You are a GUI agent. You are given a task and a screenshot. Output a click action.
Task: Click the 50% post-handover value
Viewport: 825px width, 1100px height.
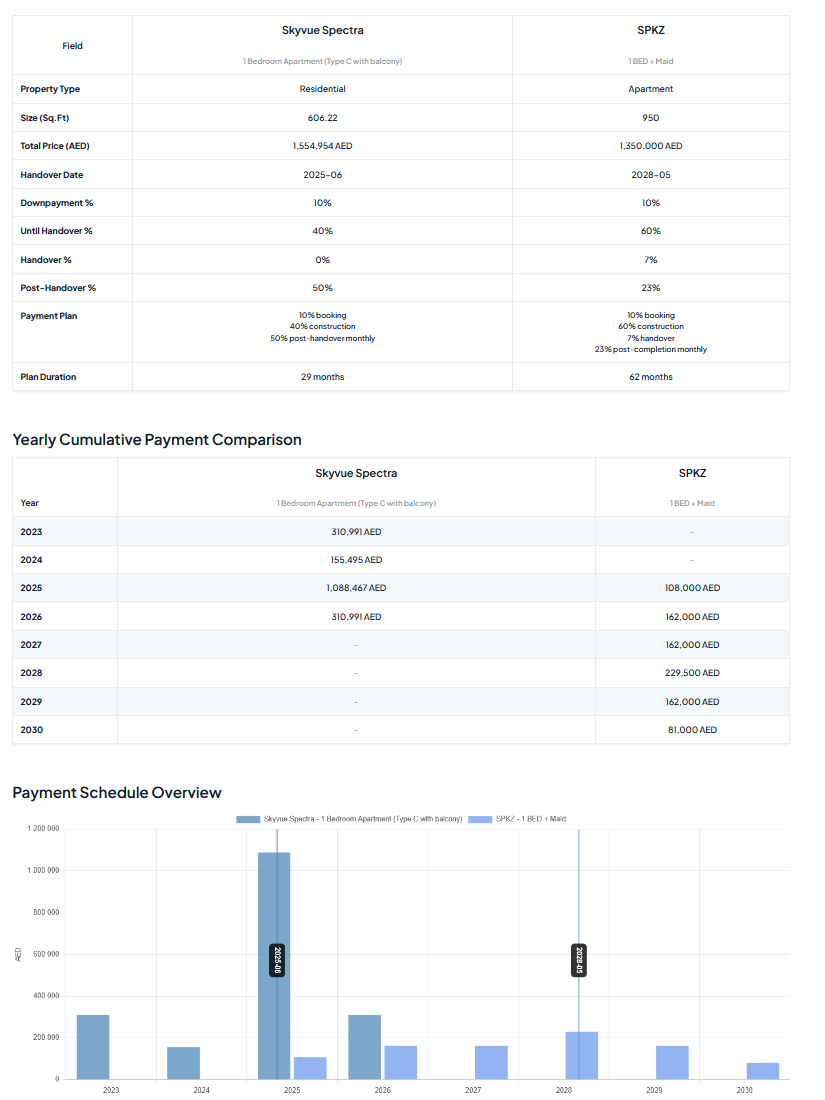pyautogui.click(x=323, y=288)
